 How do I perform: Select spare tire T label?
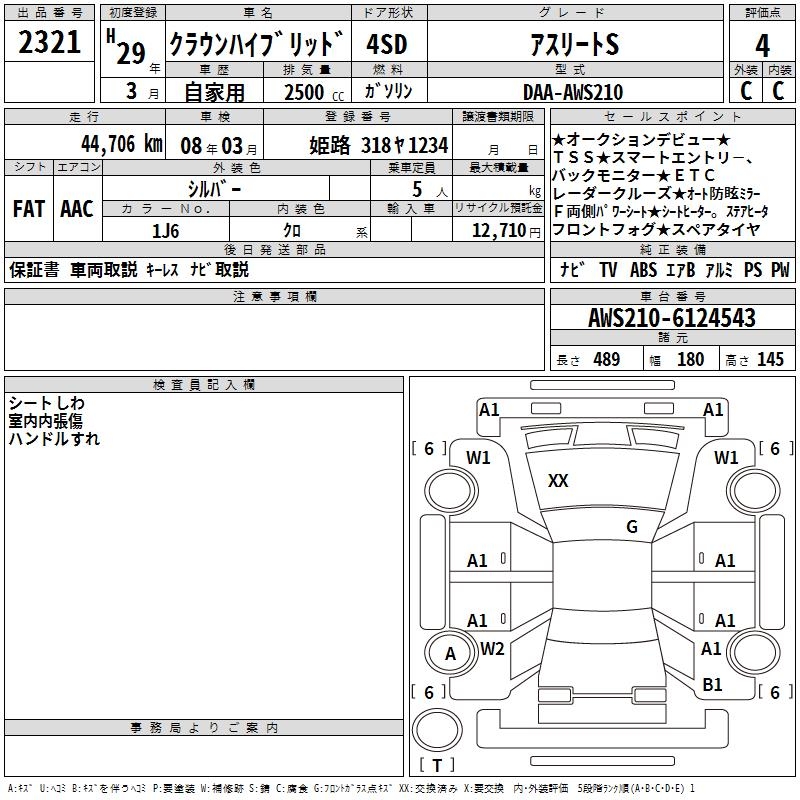[x=437, y=765]
